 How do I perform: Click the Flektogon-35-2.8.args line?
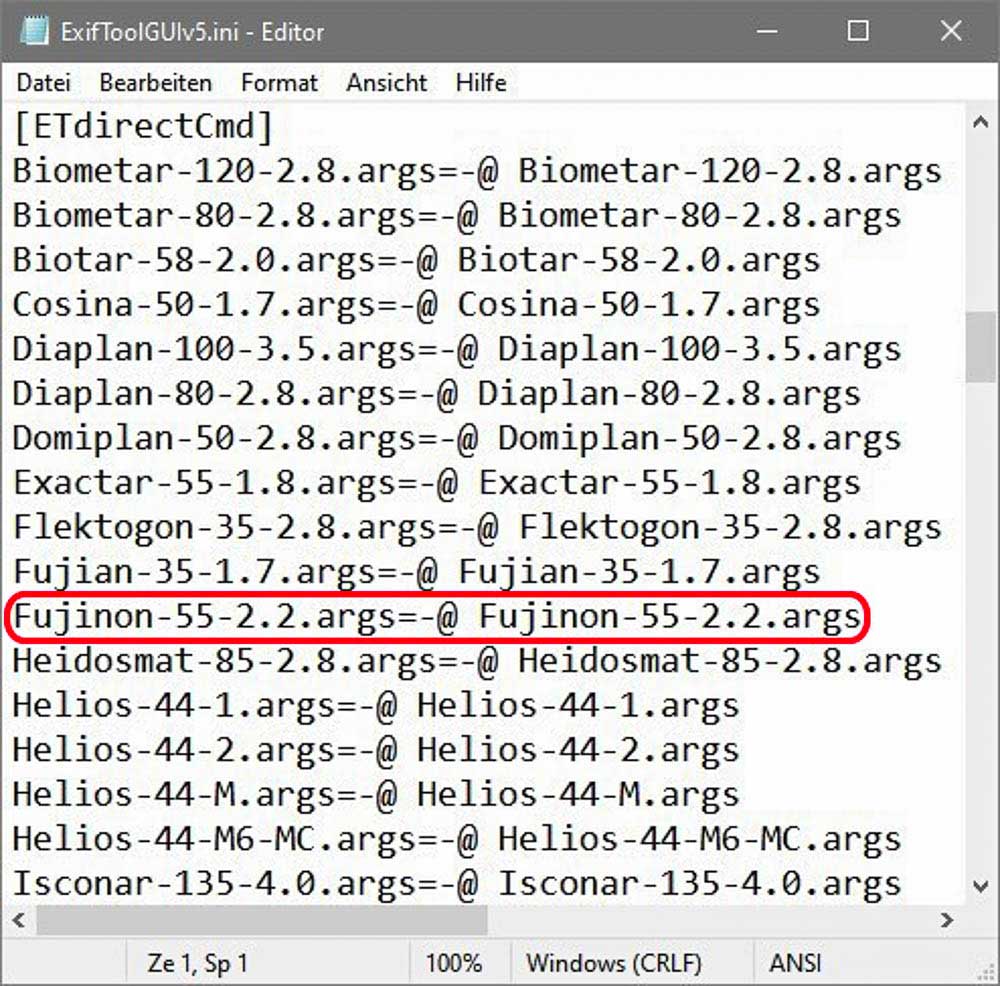pyautogui.click(x=477, y=528)
